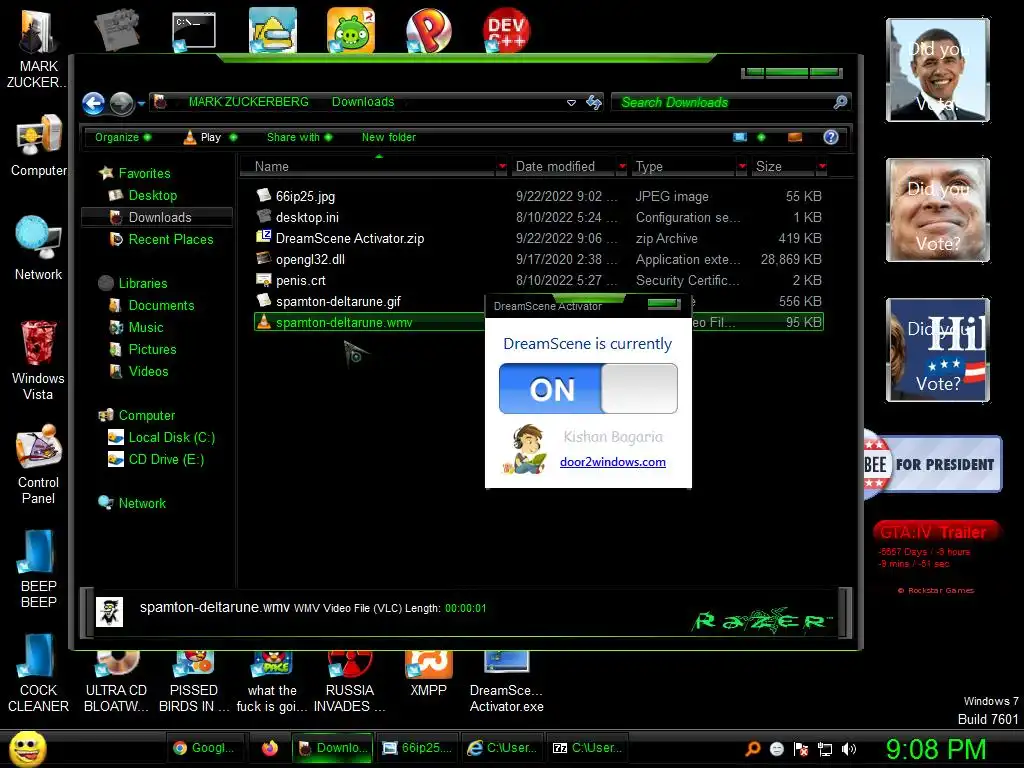The height and width of the screenshot is (768, 1024).
Task: Select 66ip25.jpg file
Action: 539,196
